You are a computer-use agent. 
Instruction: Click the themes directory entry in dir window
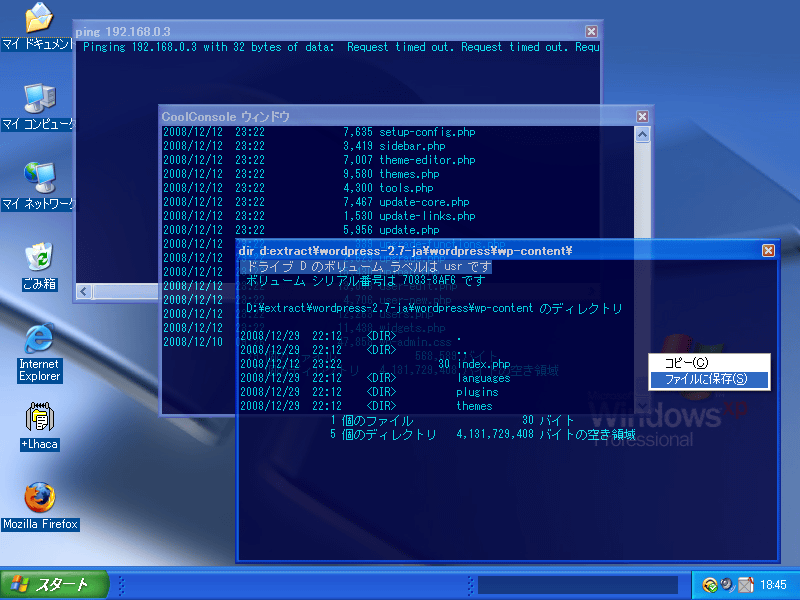point(366,406)
